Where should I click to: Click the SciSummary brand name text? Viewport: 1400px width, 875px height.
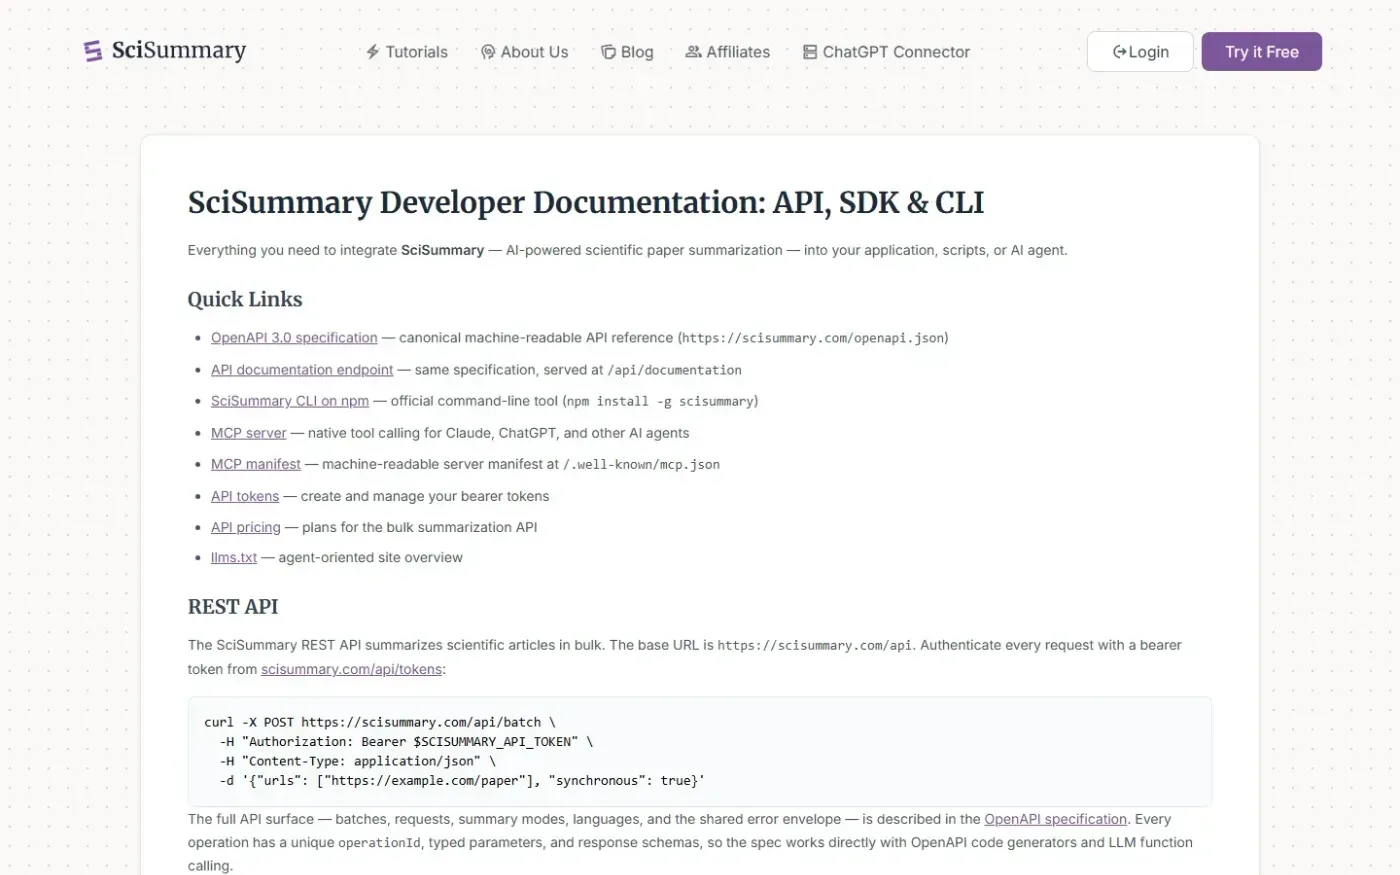(x=179, y=50)
